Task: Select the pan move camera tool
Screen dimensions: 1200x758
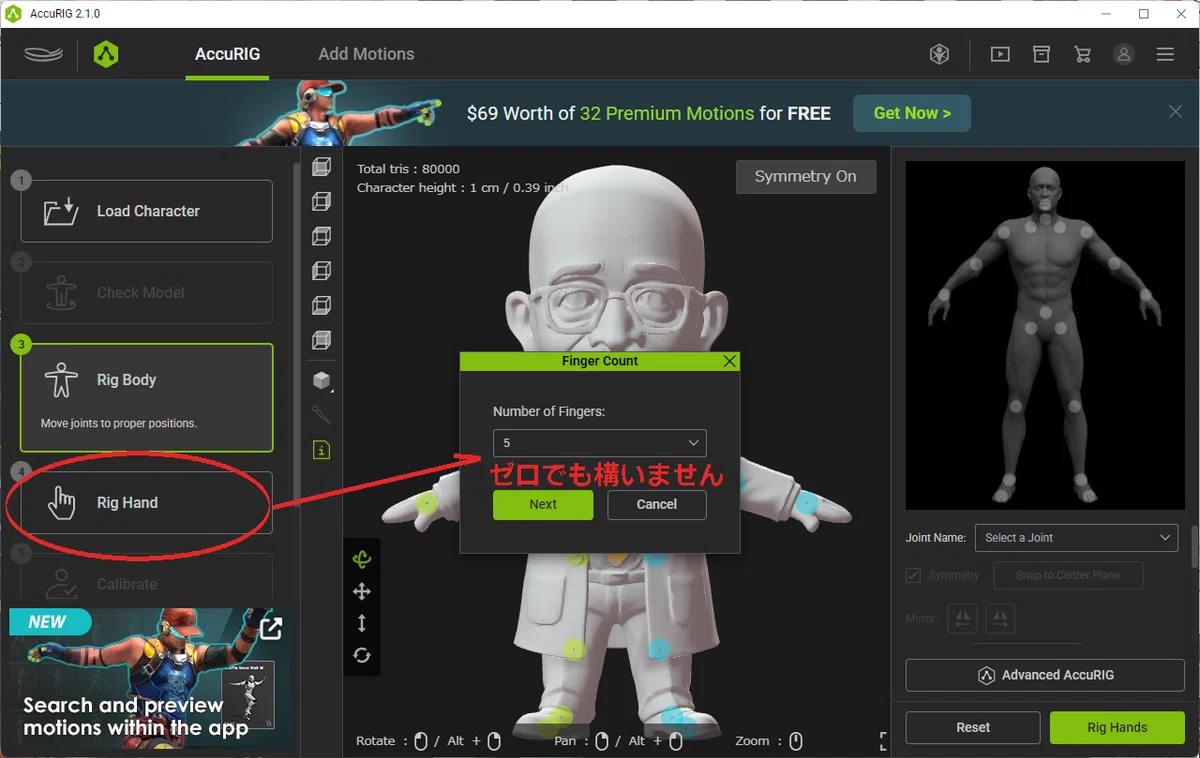Action: (362, 592)
